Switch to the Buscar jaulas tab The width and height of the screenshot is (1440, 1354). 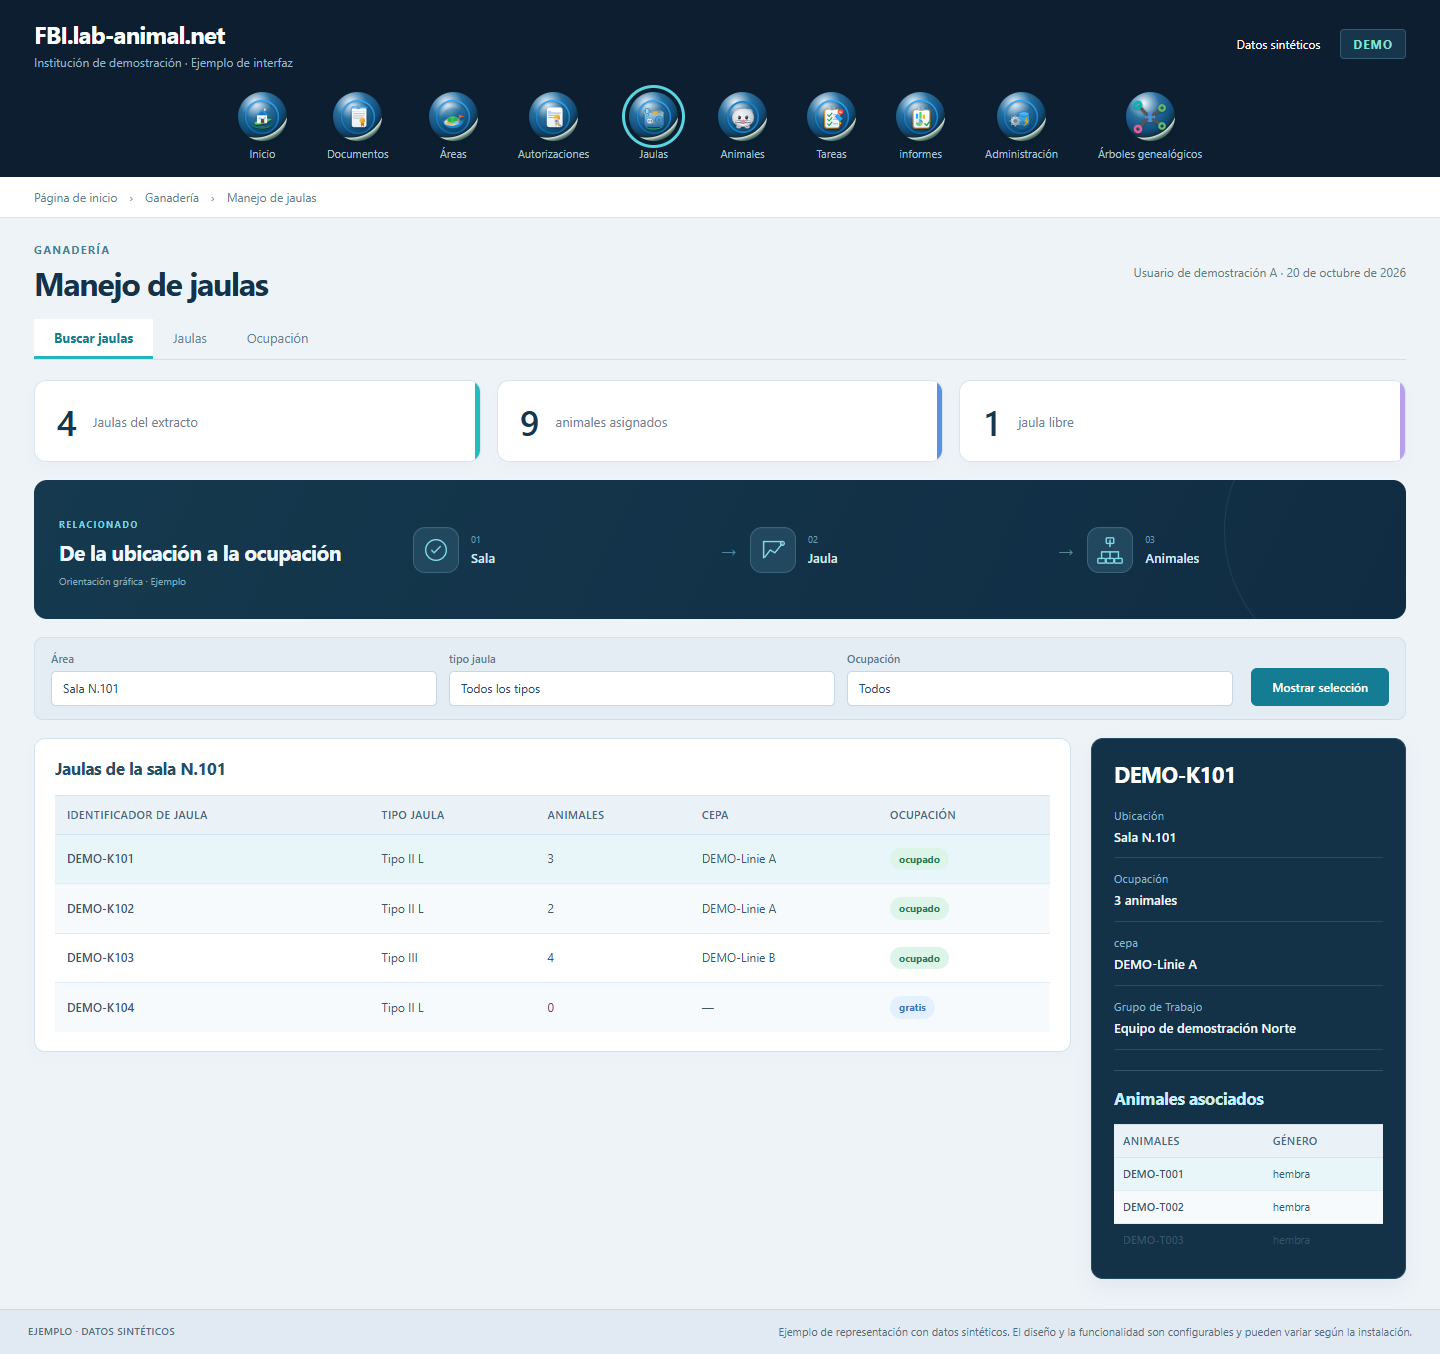tap(93, 339)
